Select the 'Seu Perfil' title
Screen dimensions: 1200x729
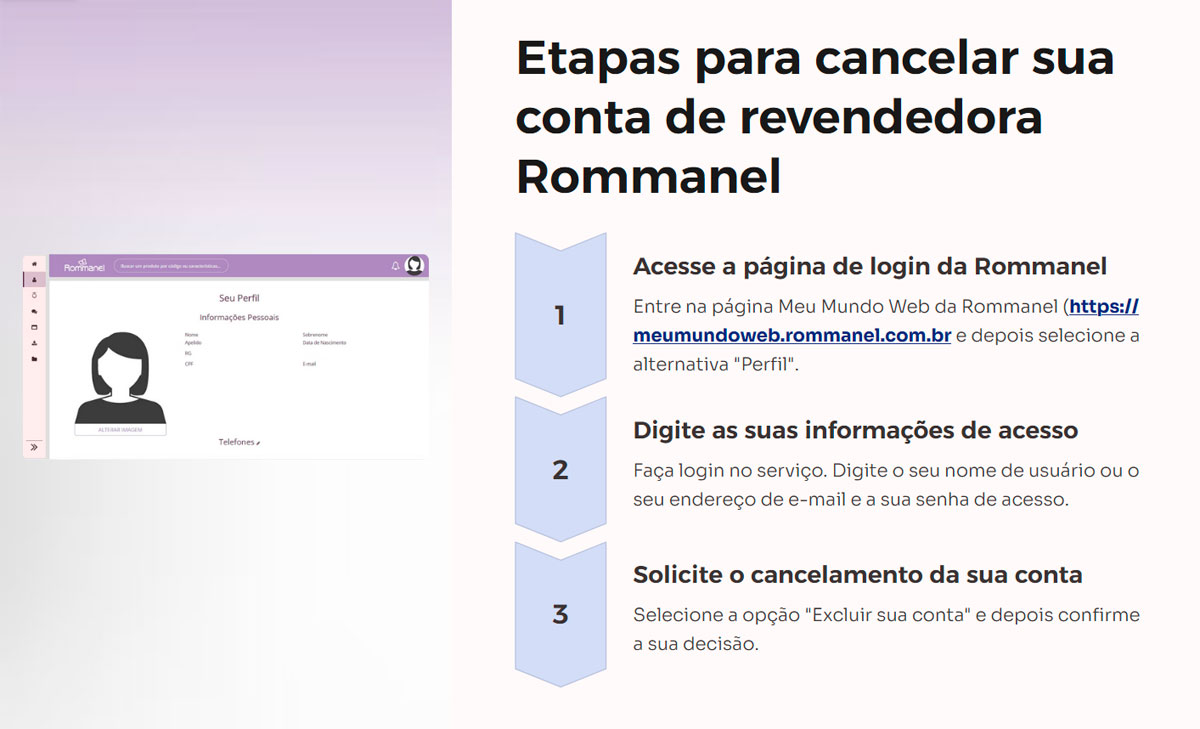click(x=239, y=298)
